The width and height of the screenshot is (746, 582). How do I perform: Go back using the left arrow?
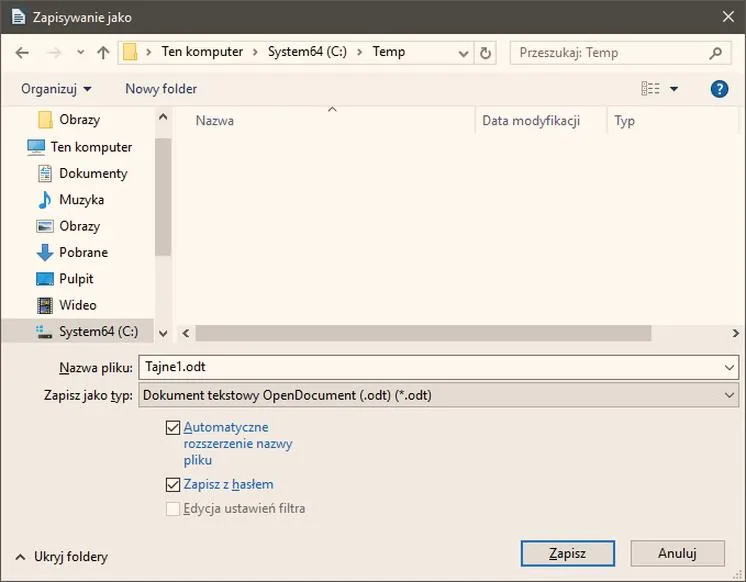coord(22,52)
